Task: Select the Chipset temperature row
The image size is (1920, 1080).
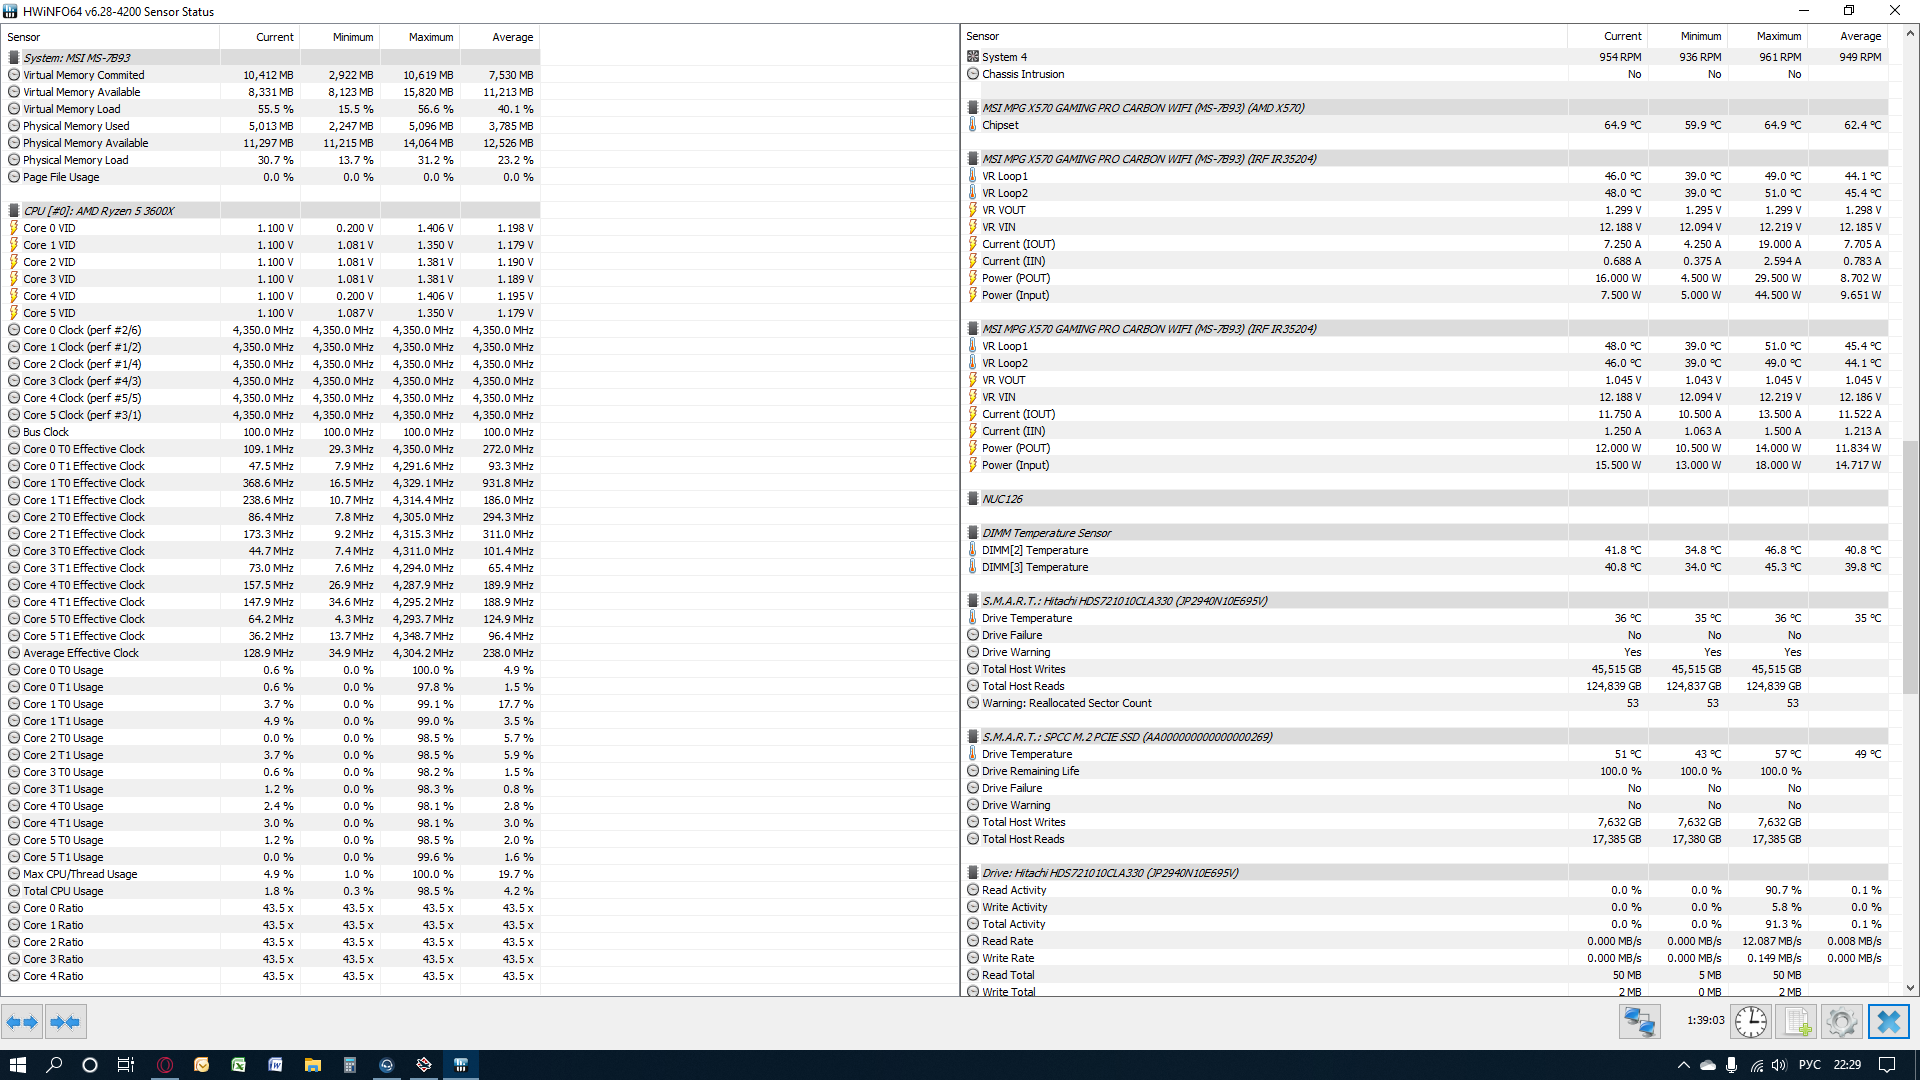Action: 1000,125
